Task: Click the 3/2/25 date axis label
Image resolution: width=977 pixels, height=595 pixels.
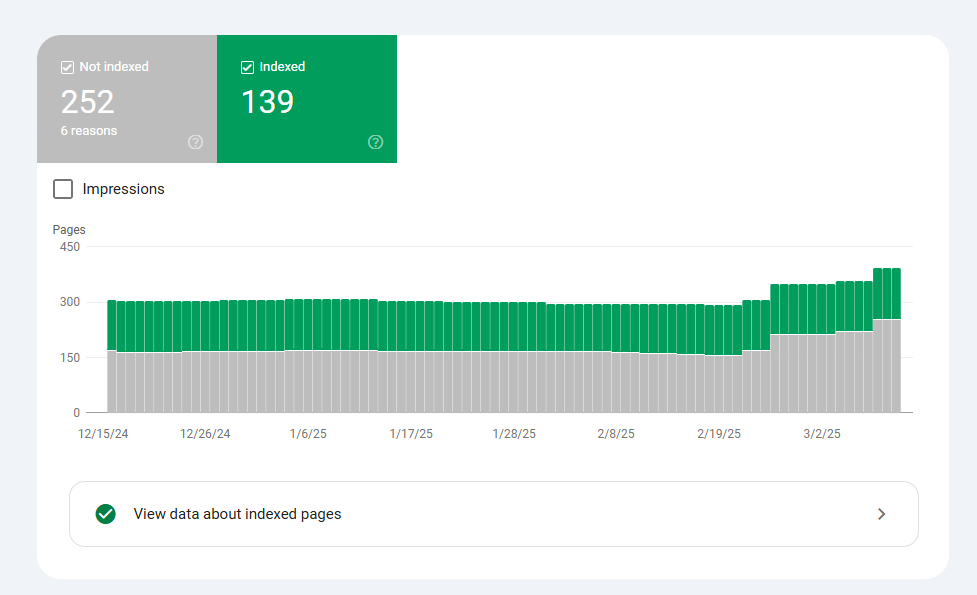Action: click(x=822, y=434)
